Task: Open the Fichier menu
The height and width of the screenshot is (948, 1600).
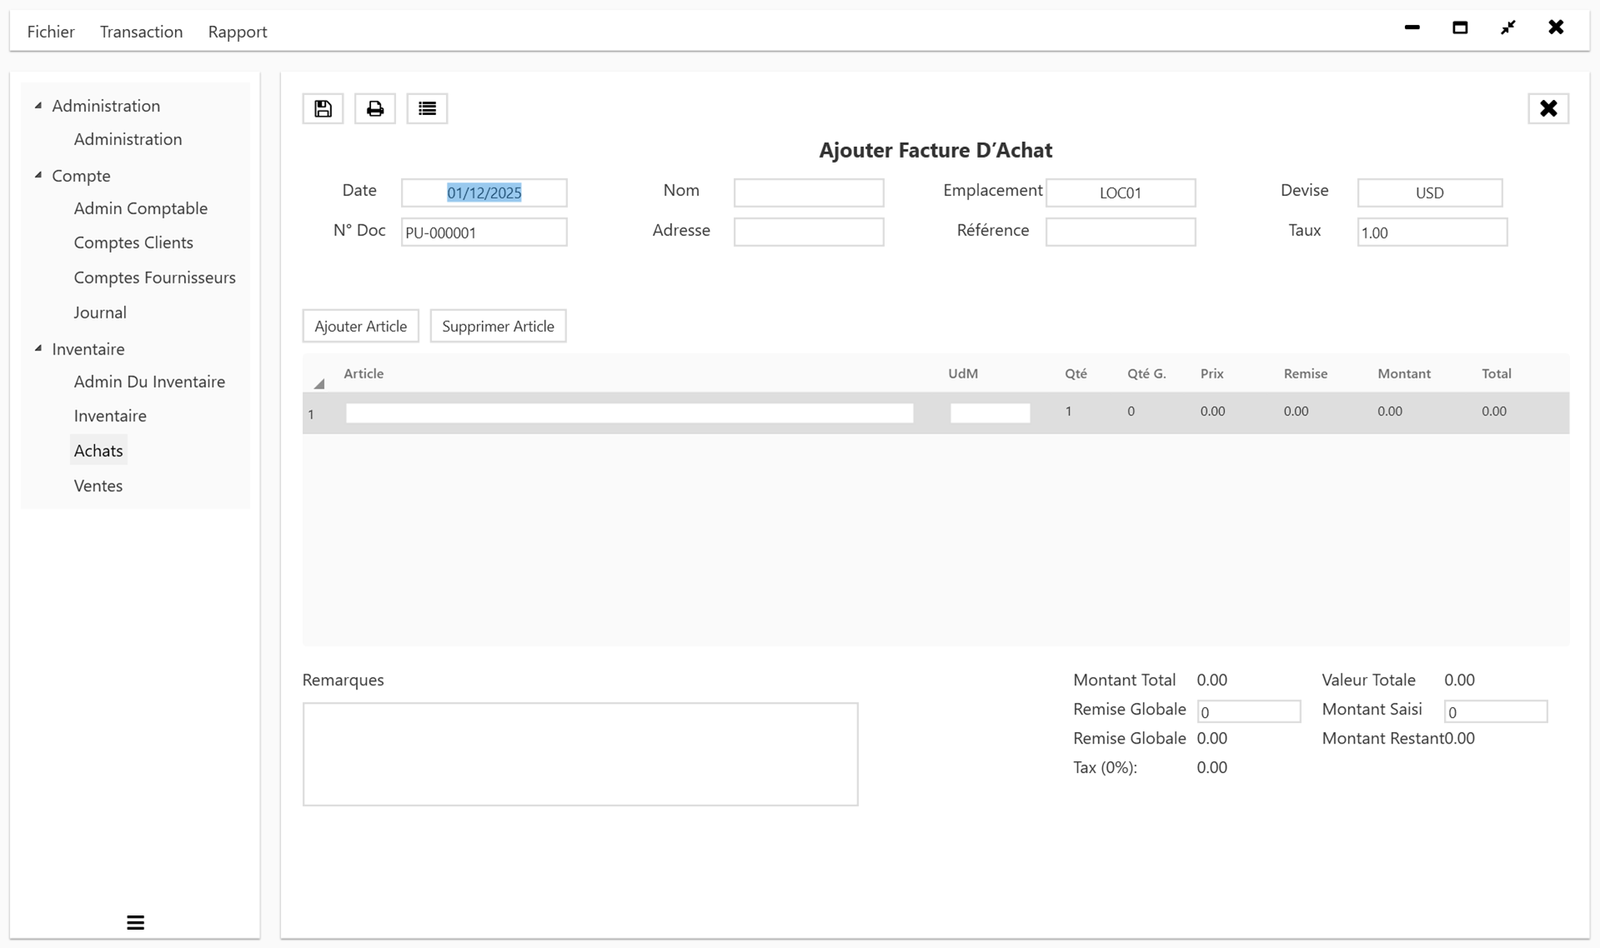Action: (x=51, y=31)
